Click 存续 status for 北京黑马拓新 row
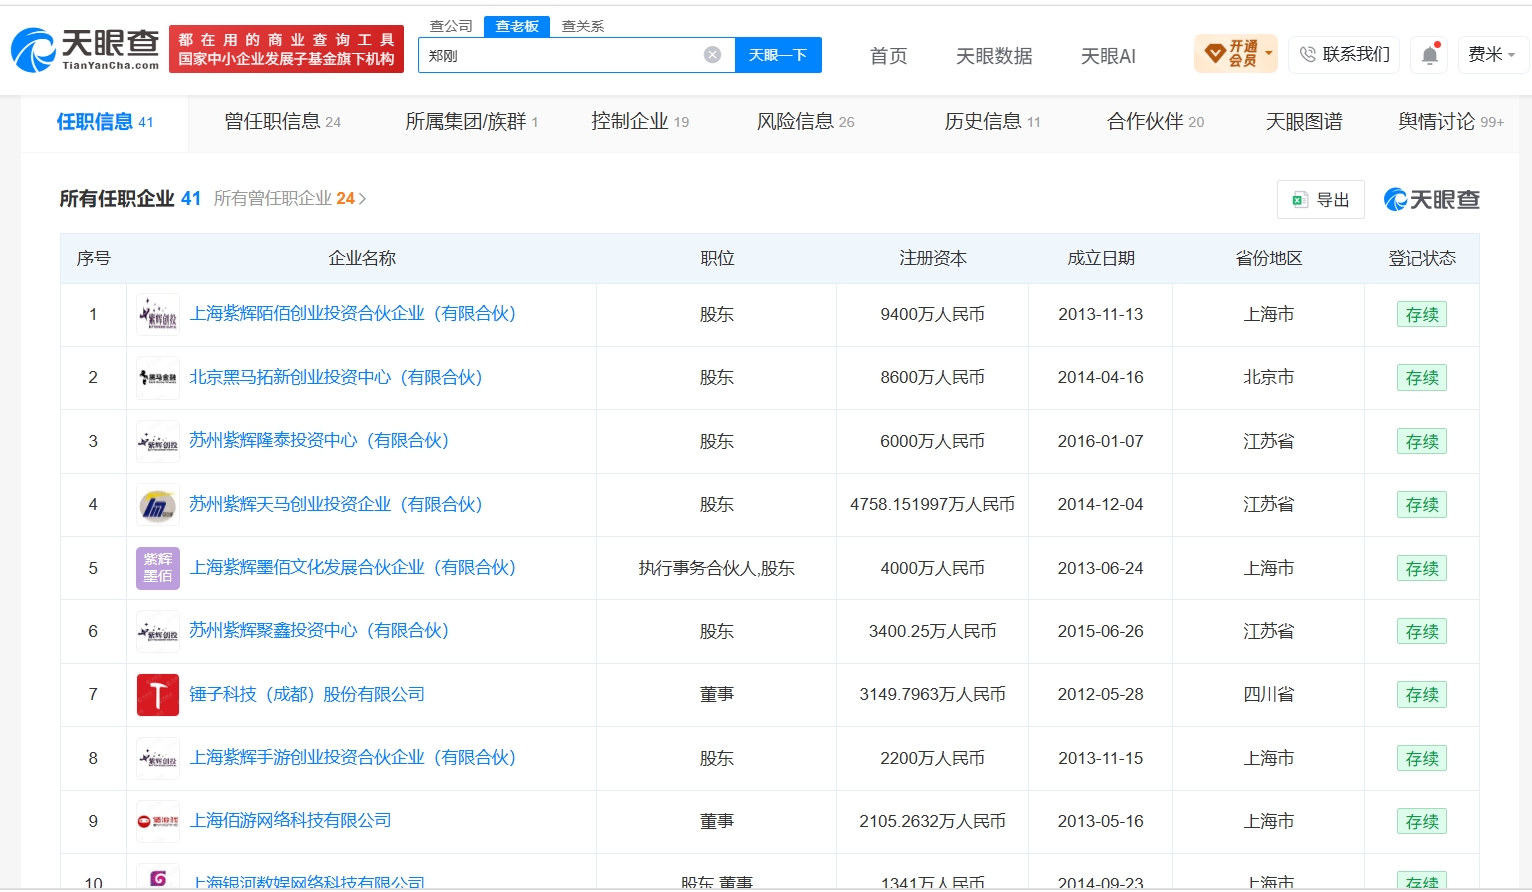The height and width of the screenshot is (892, 1532). 1422,378
